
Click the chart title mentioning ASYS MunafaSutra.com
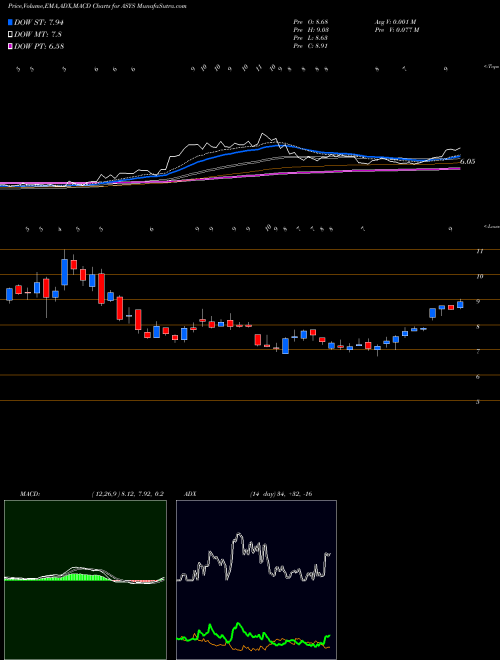point(97,6)
